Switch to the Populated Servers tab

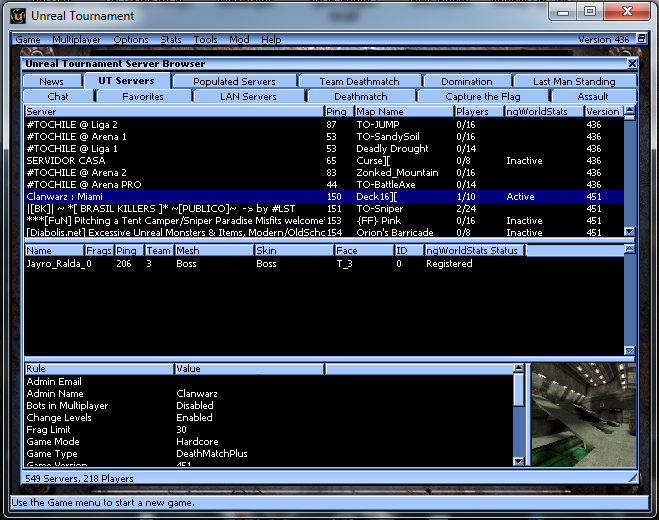coord(235,81)
